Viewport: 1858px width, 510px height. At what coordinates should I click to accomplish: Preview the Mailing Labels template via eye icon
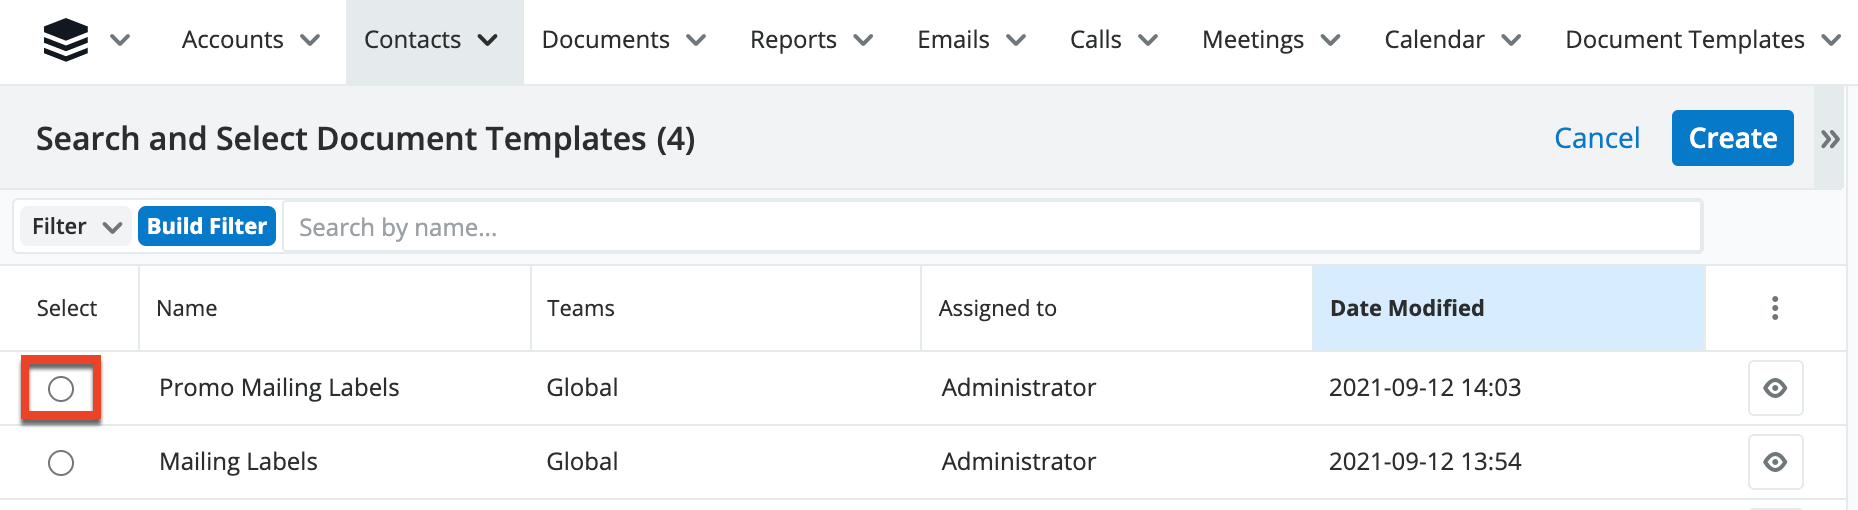(x=1775, y=462)
